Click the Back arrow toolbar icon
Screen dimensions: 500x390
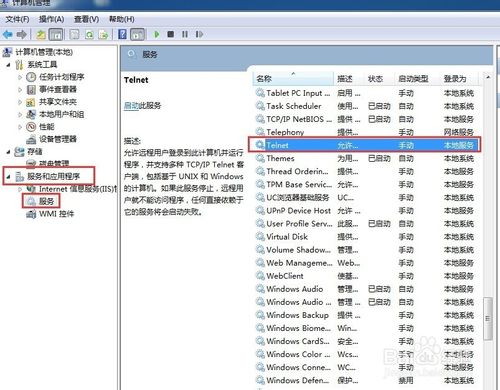coord(7,34)
